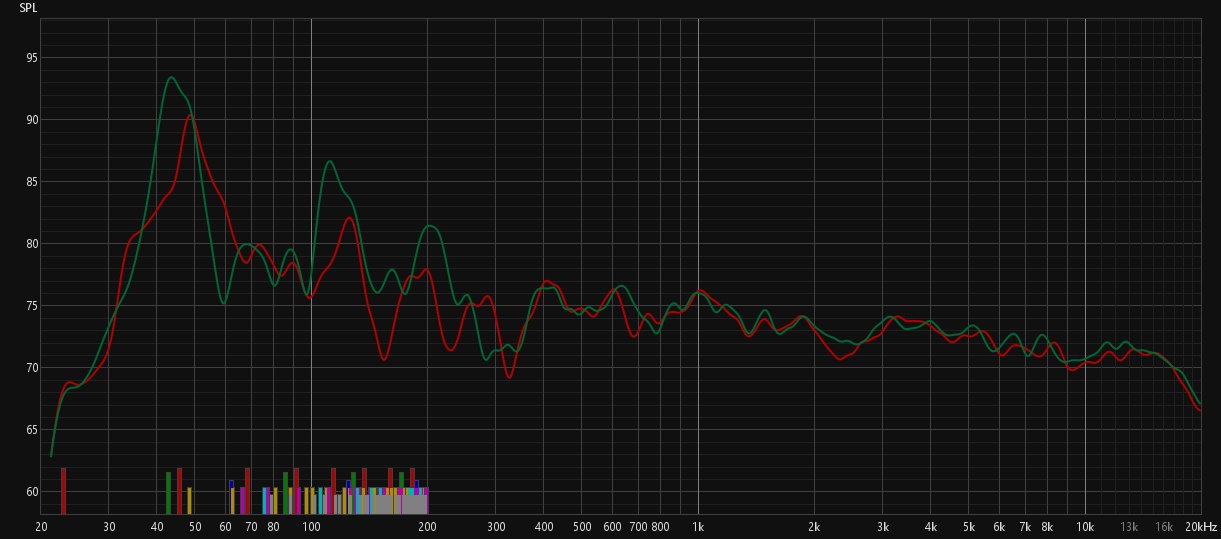The image size is (1221, 539).
Task: Click the 2k frequency axis label
Action: (x=814, y=527)
